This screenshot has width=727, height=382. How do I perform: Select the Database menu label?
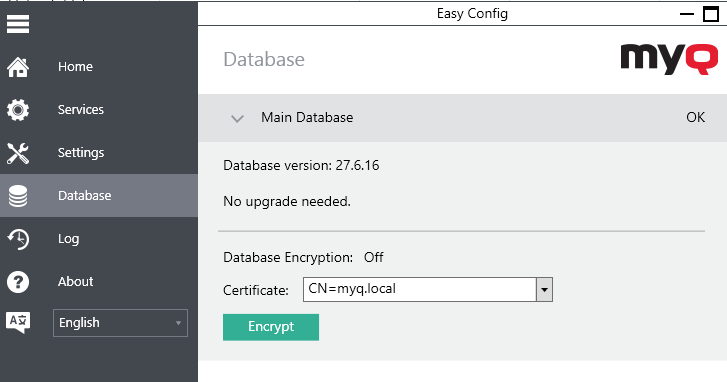(x=84, y=196)
